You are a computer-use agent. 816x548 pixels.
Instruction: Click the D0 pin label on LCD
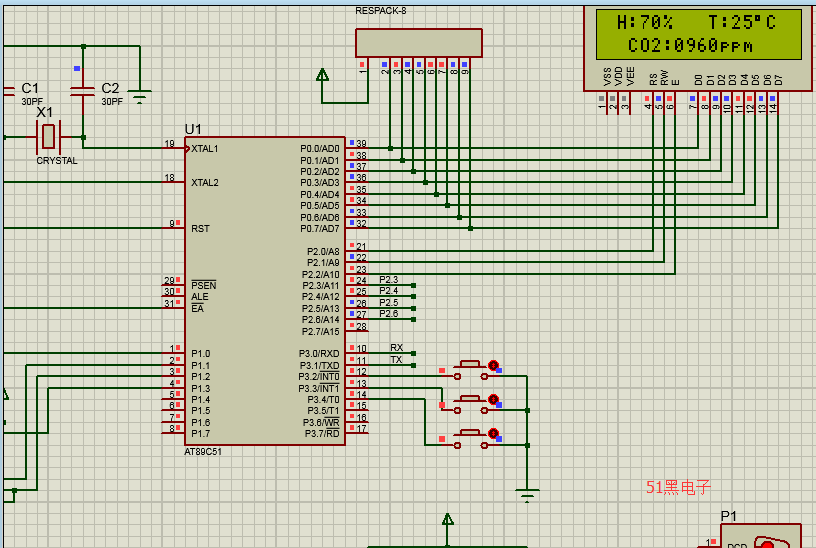[698, 80]
